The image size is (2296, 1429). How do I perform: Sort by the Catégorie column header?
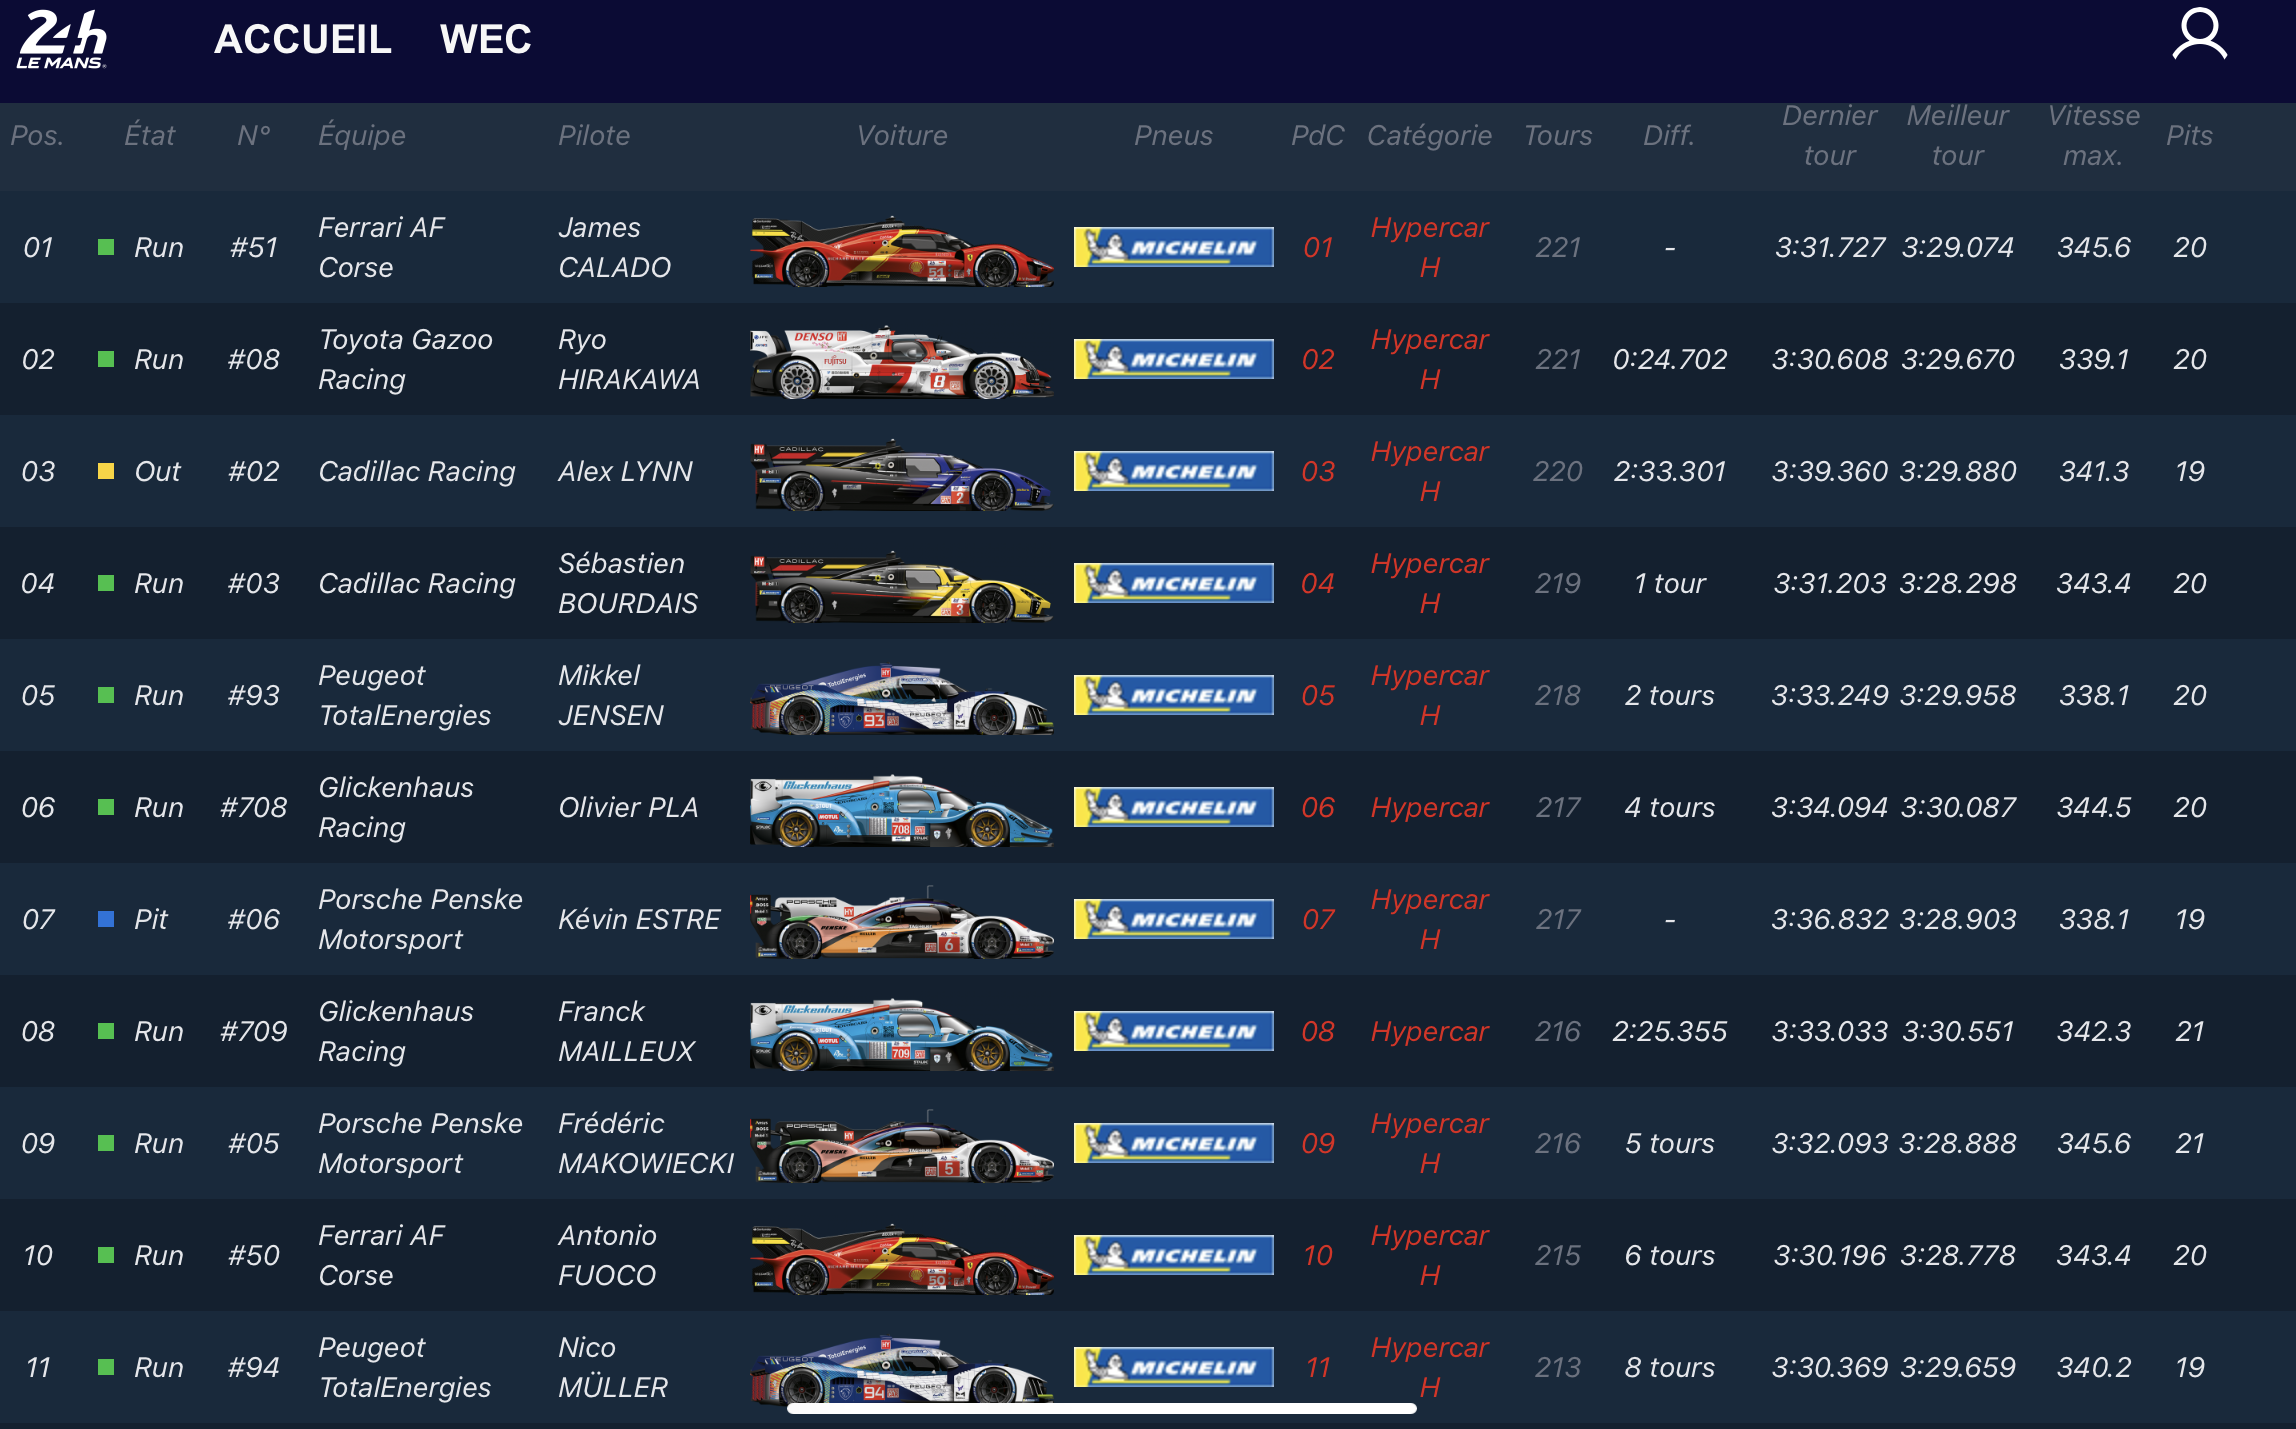pos(1429,135)
